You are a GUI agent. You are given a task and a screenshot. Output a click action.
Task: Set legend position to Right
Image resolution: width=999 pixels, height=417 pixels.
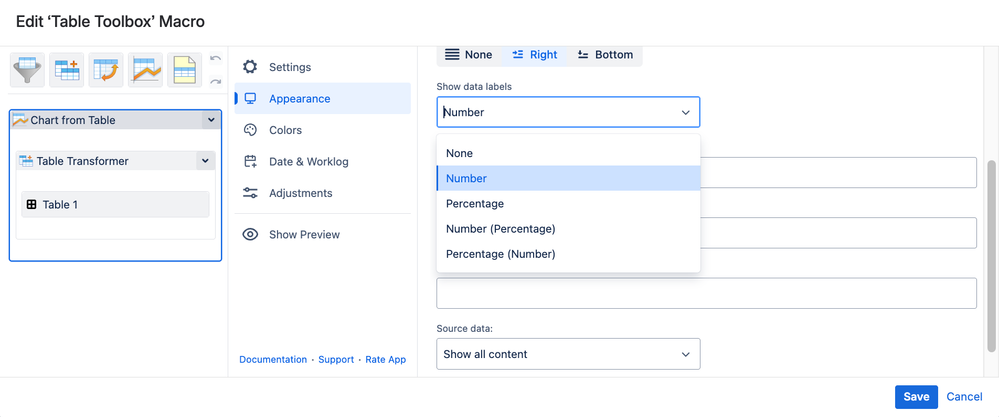pos(535,55)
